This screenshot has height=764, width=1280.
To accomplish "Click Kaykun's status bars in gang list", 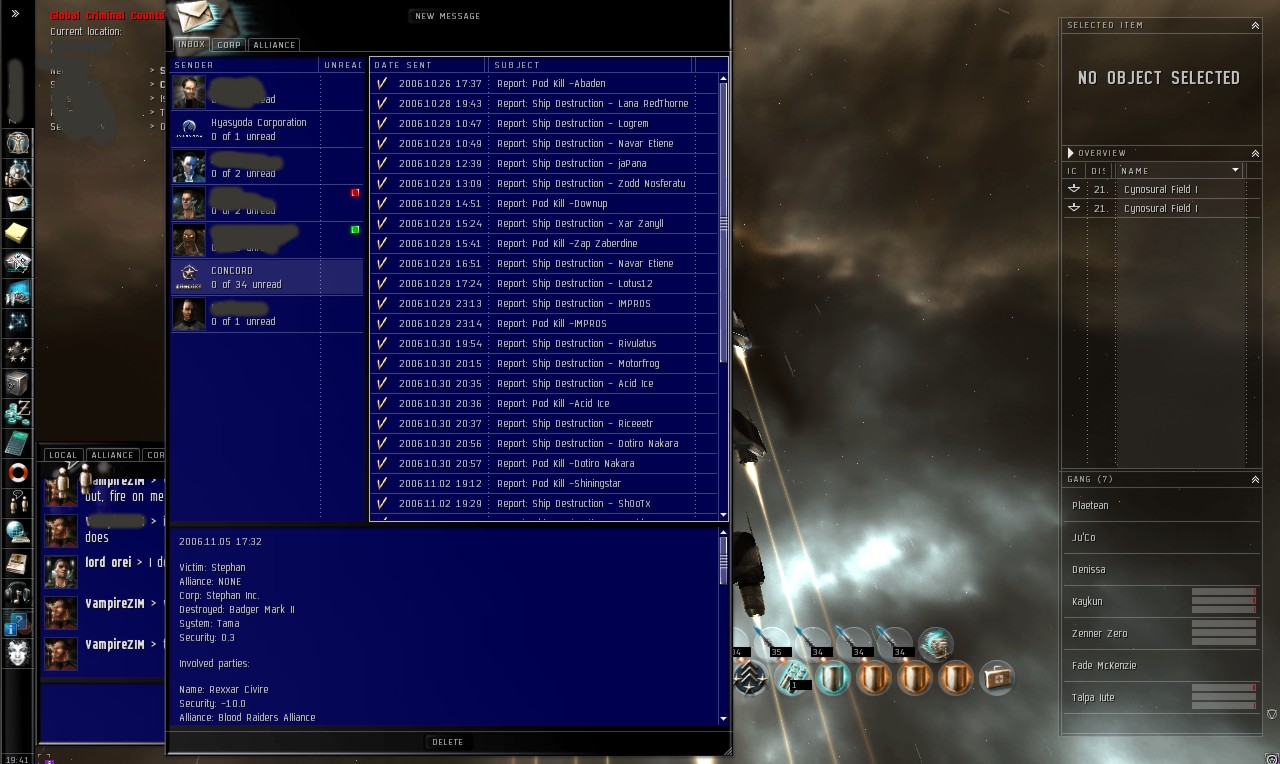I will [x=1224, y=601].
